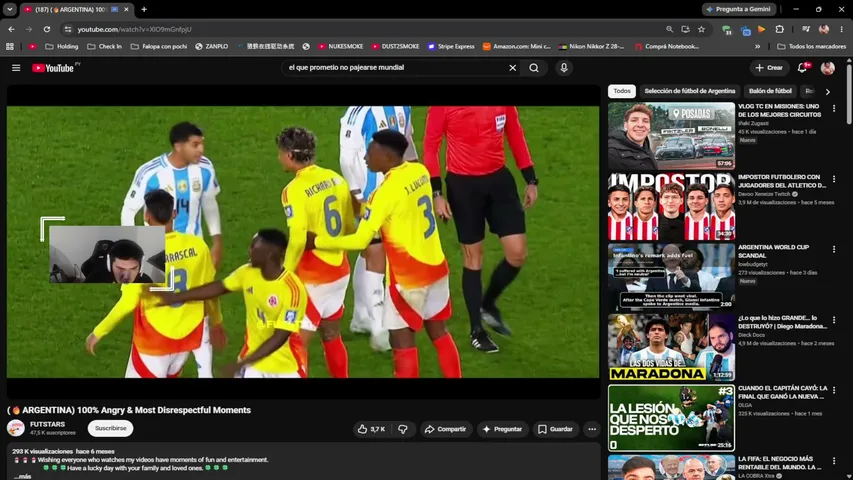This screenshot has width=853, height=480.
Task: Open media controls icon in toolbar
Action: (806, 29)
